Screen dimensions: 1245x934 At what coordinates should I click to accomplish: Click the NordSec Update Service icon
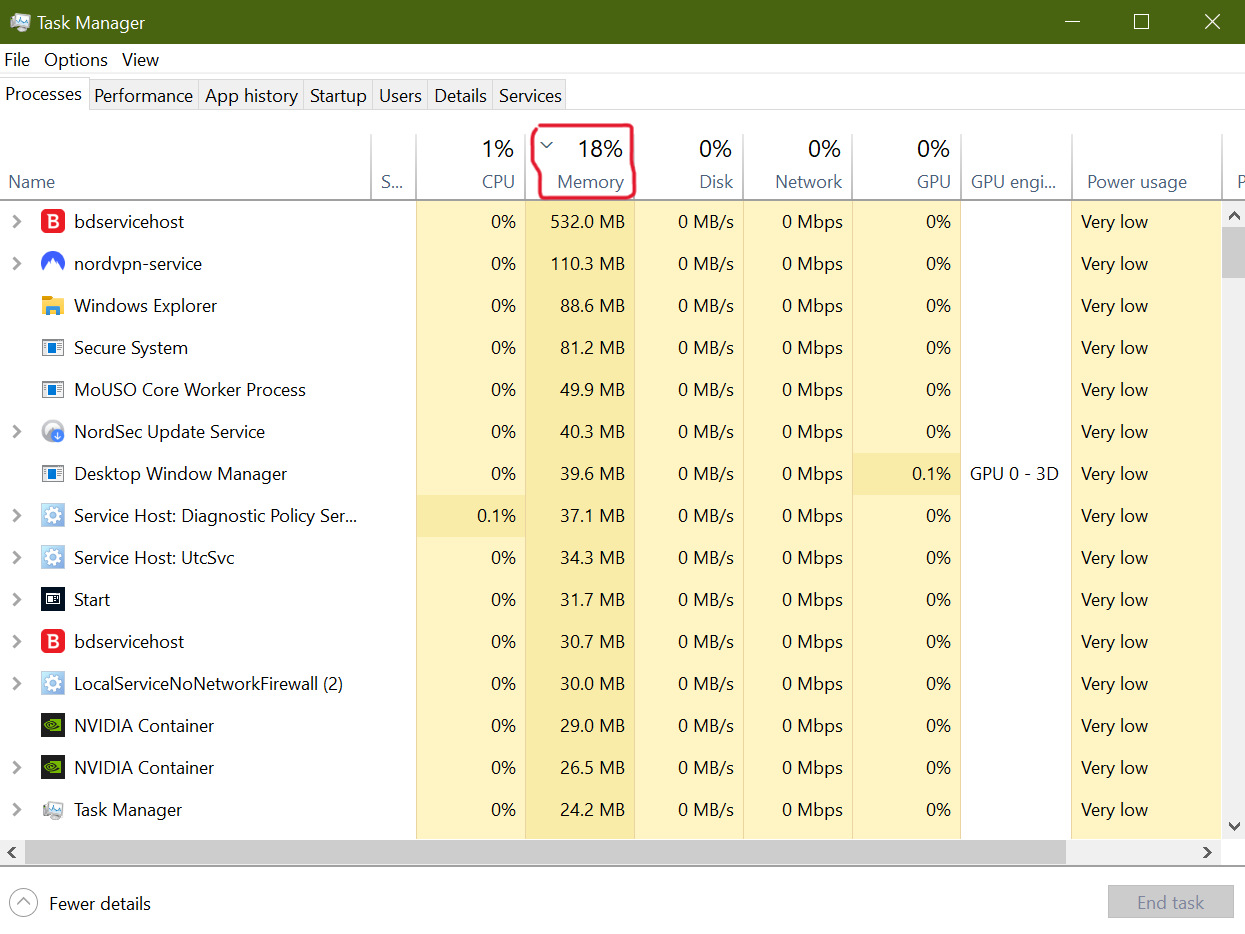tap(53, 432)
